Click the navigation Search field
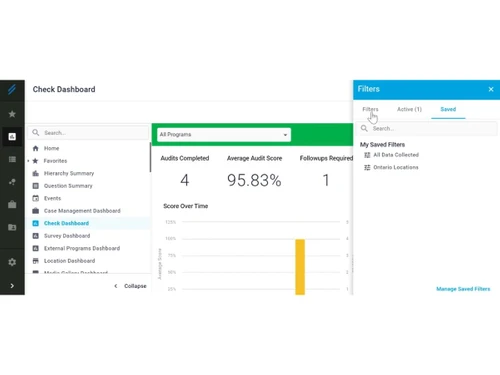The width and height of the screenshot is (500, 375). [x=88, y=133]
